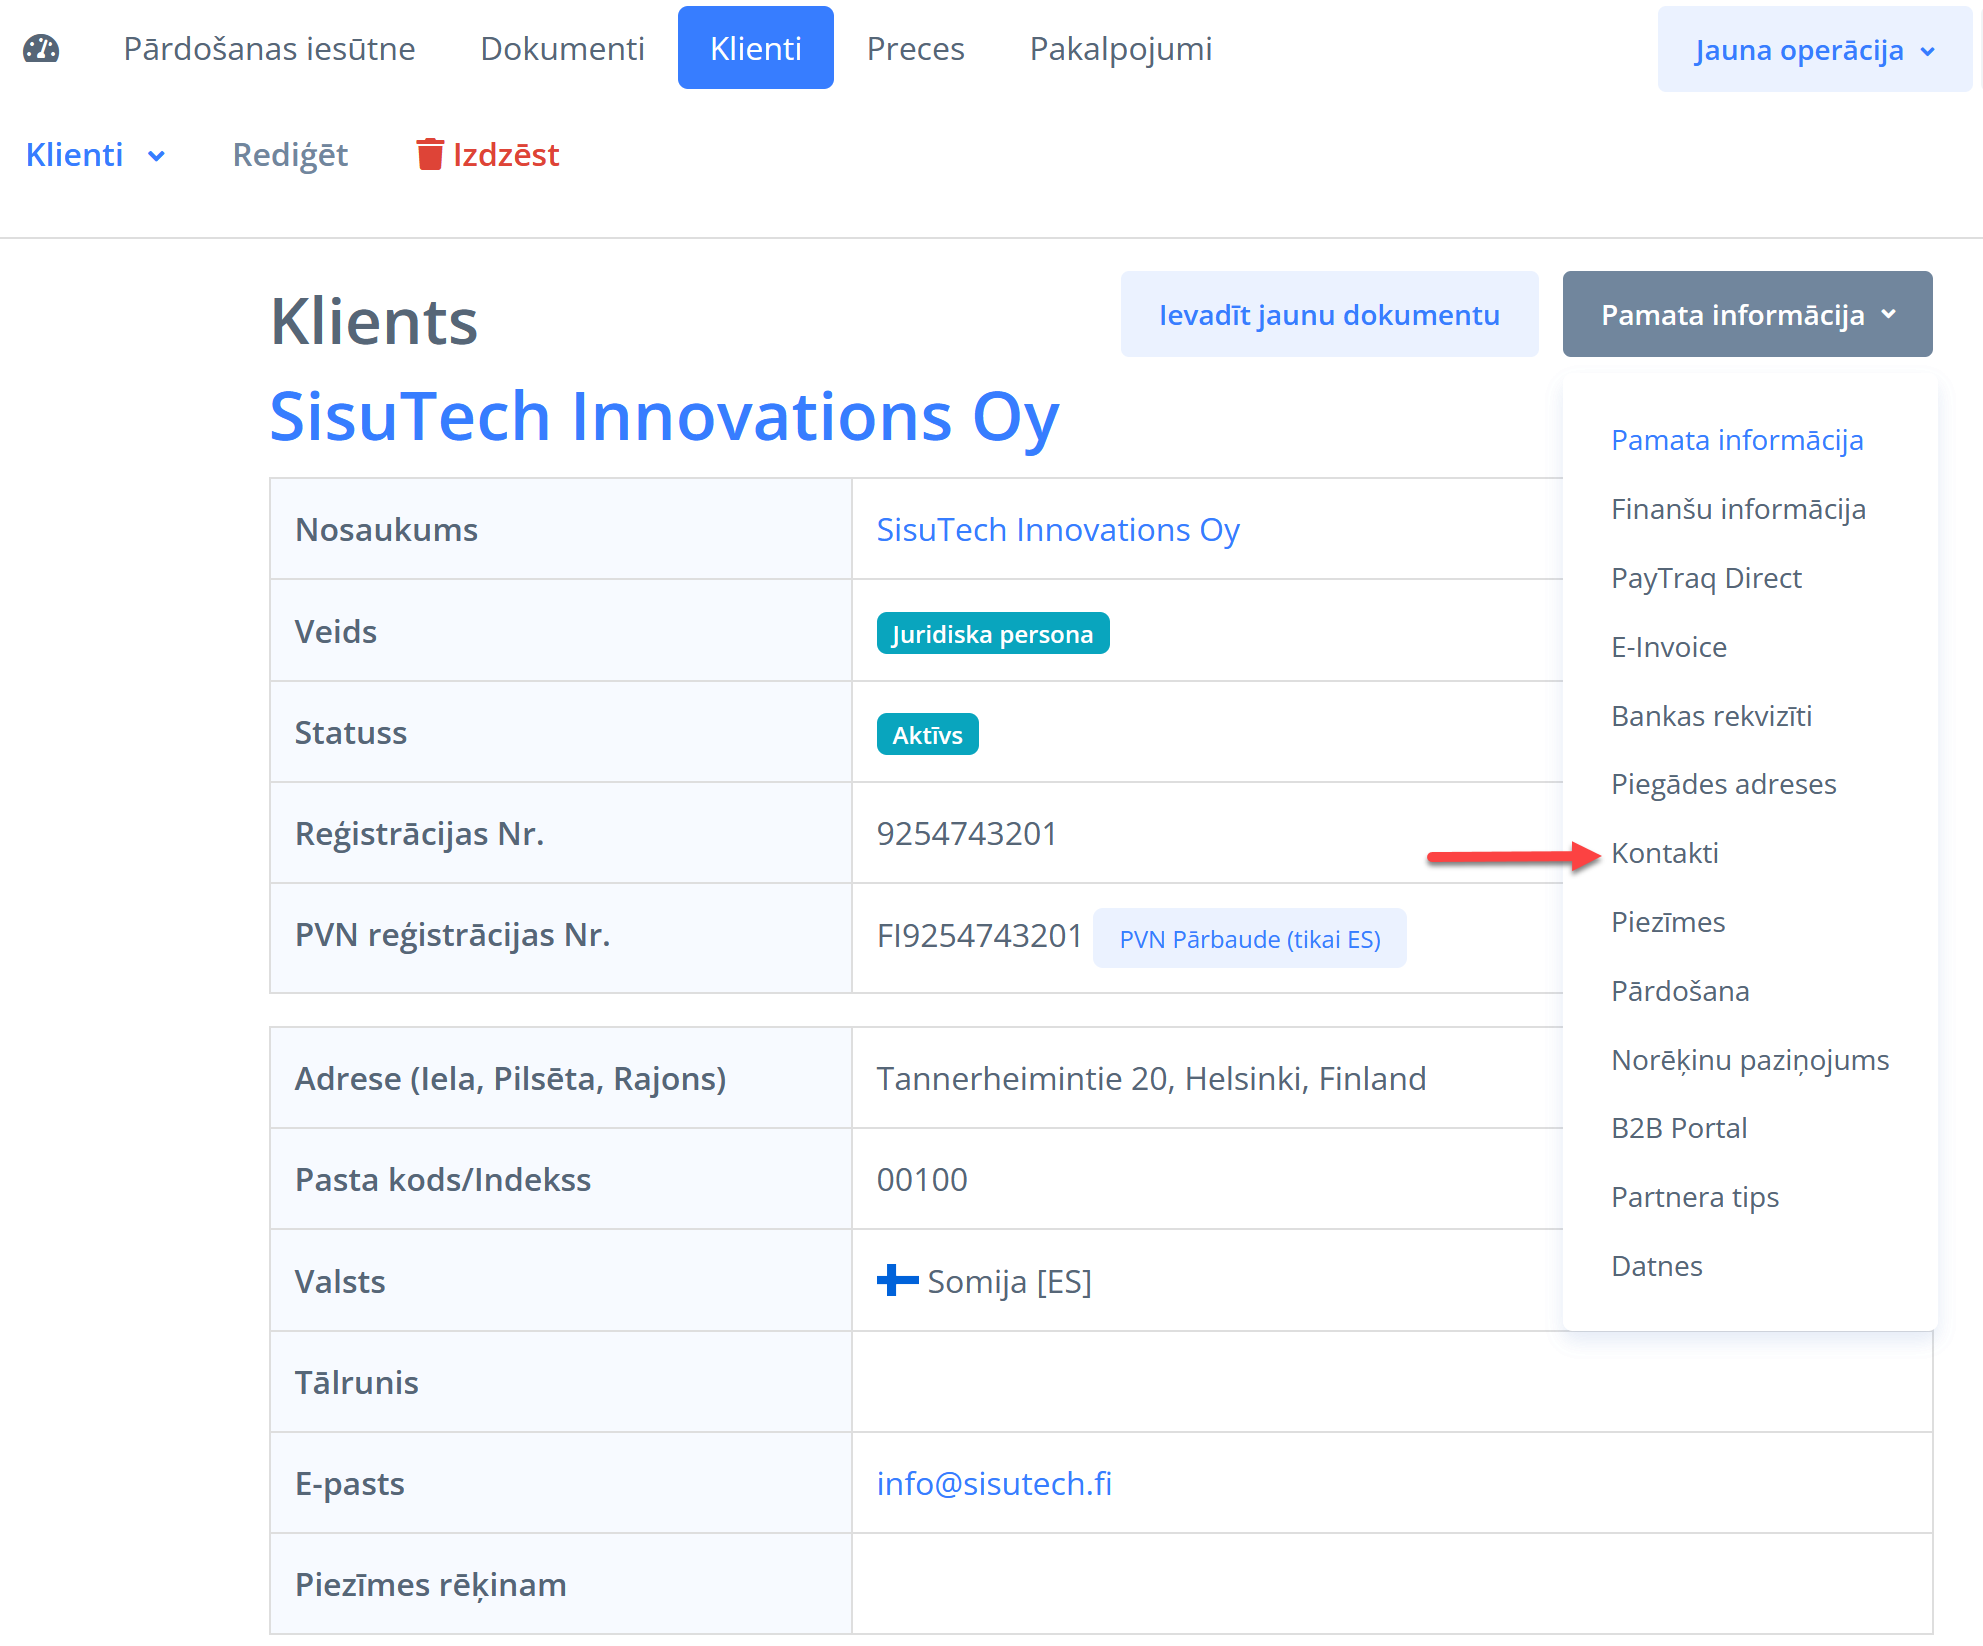Open the PayTraq Direct menu item
1983x1646 pixels.
1706,578
